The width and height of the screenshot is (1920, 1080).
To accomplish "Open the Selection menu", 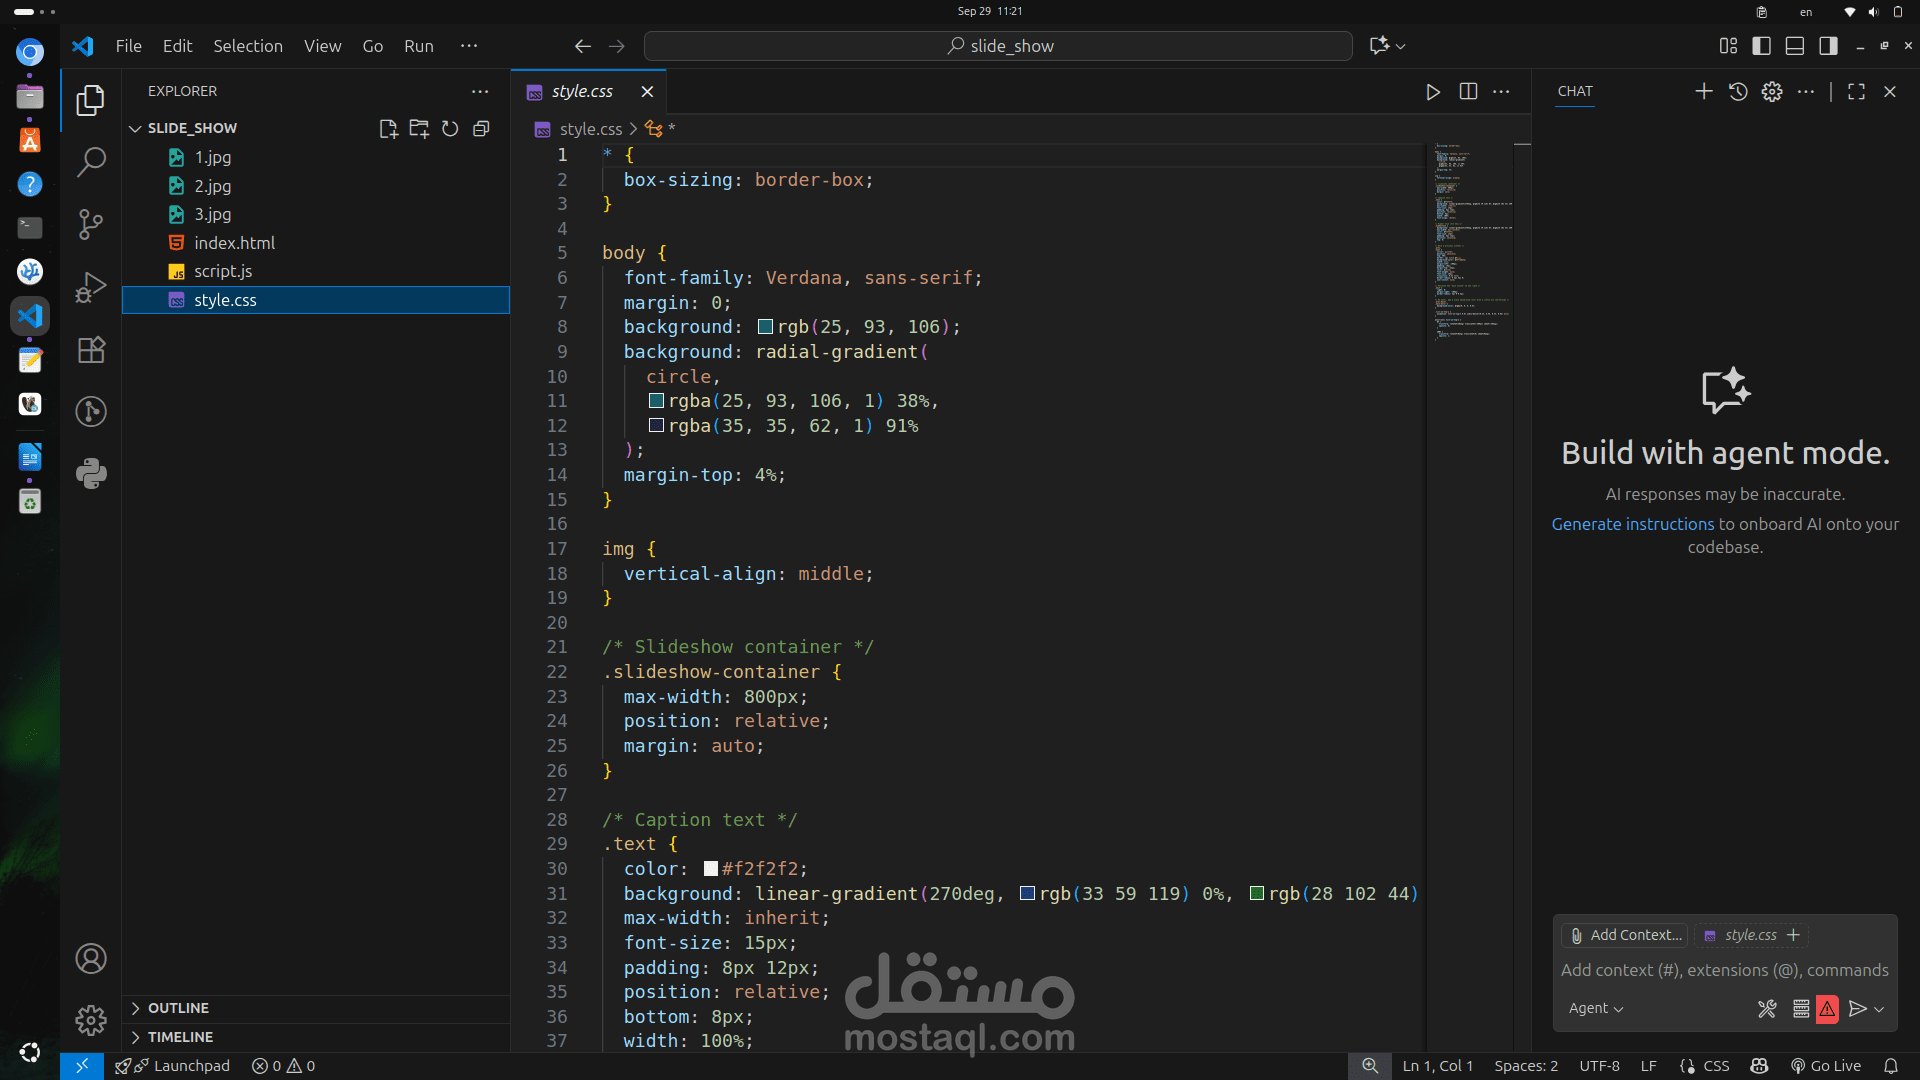I will [247, 46].
